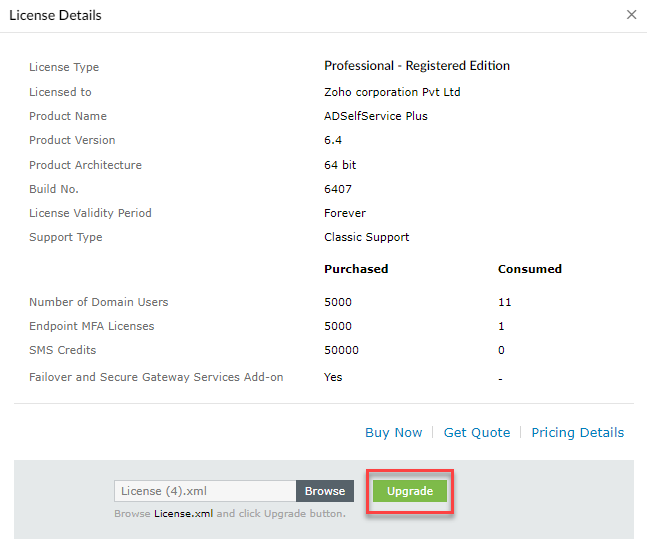Select the Number of Domain Users label
This screenshot has width=647, height=553.
[x=99, y=302]
